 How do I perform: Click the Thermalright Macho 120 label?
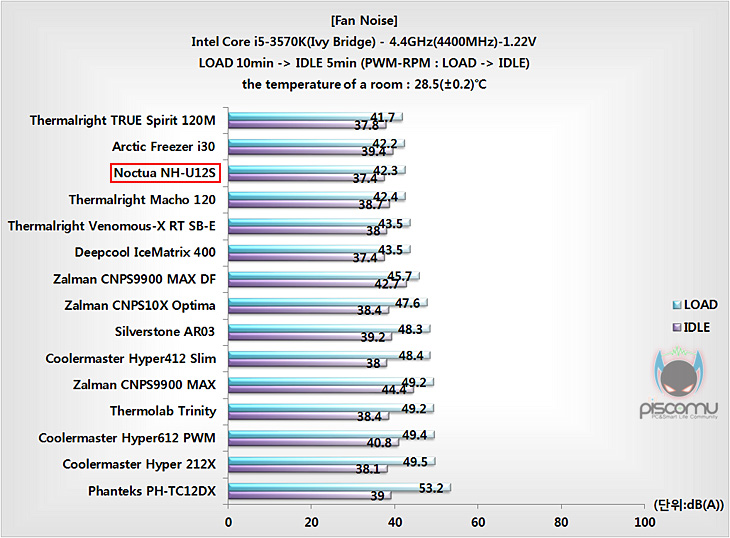tap(142, 200)
